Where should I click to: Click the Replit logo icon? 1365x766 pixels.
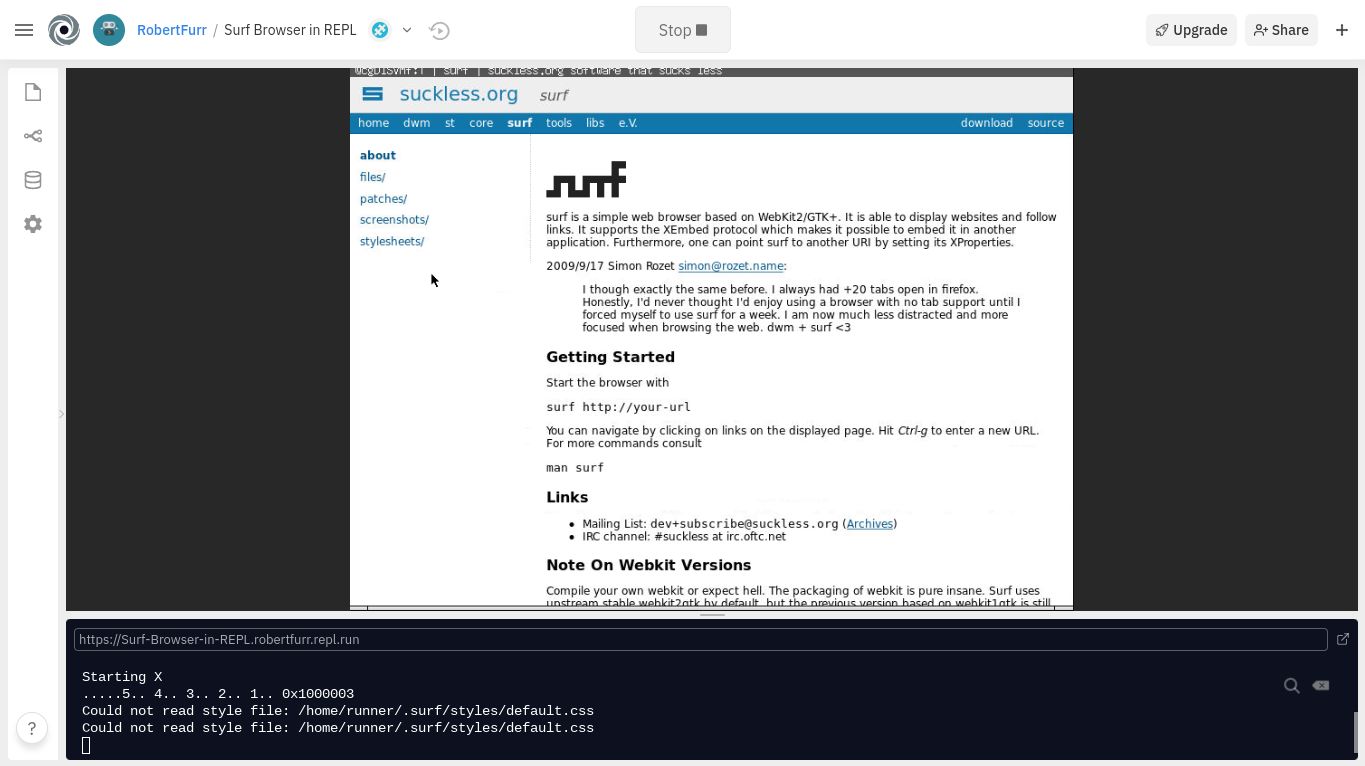pyautogui.click(x=64, y=30)
